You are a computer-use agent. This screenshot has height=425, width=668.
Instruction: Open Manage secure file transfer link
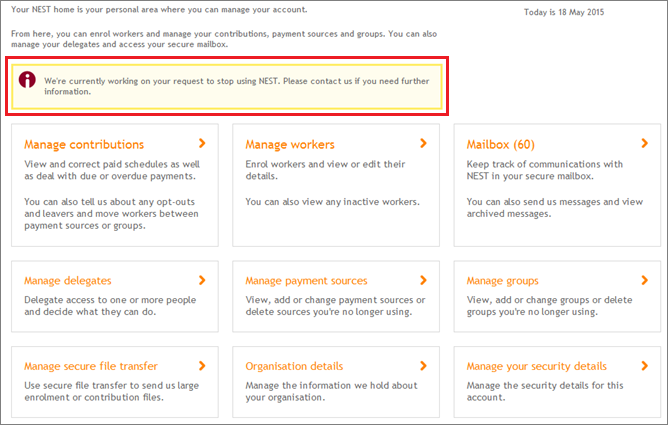(x=91, y=366)
